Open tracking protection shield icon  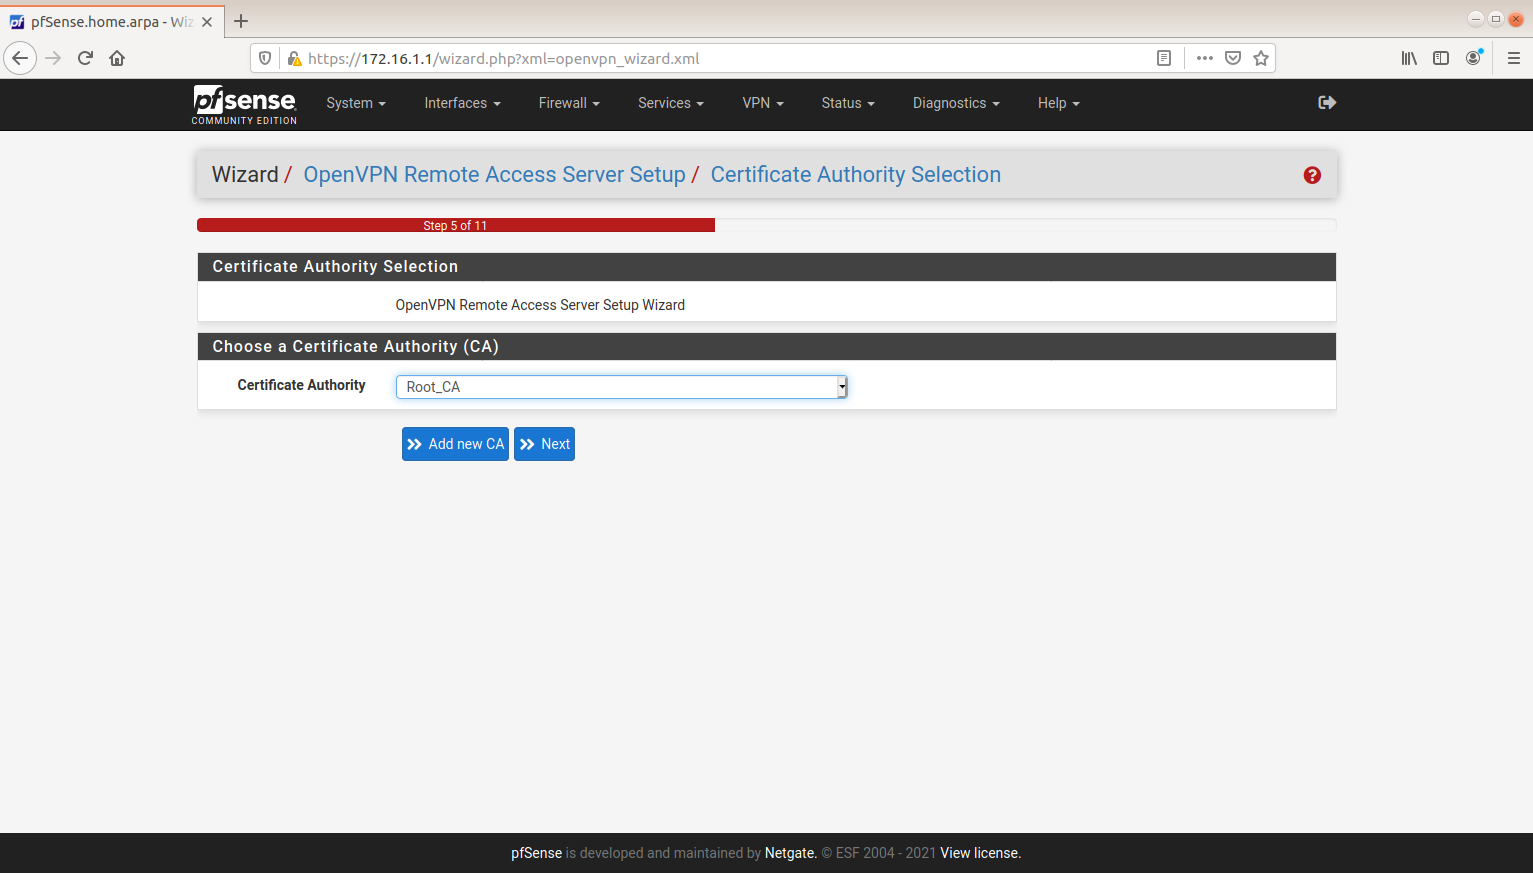(265, 58)
